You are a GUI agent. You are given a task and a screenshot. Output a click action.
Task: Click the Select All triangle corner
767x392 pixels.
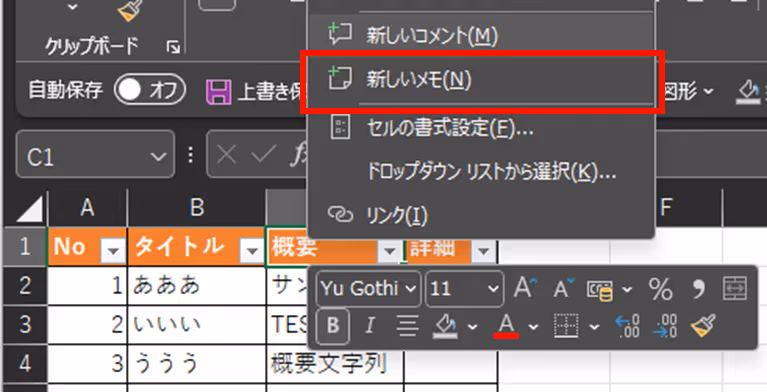point(30,210)
